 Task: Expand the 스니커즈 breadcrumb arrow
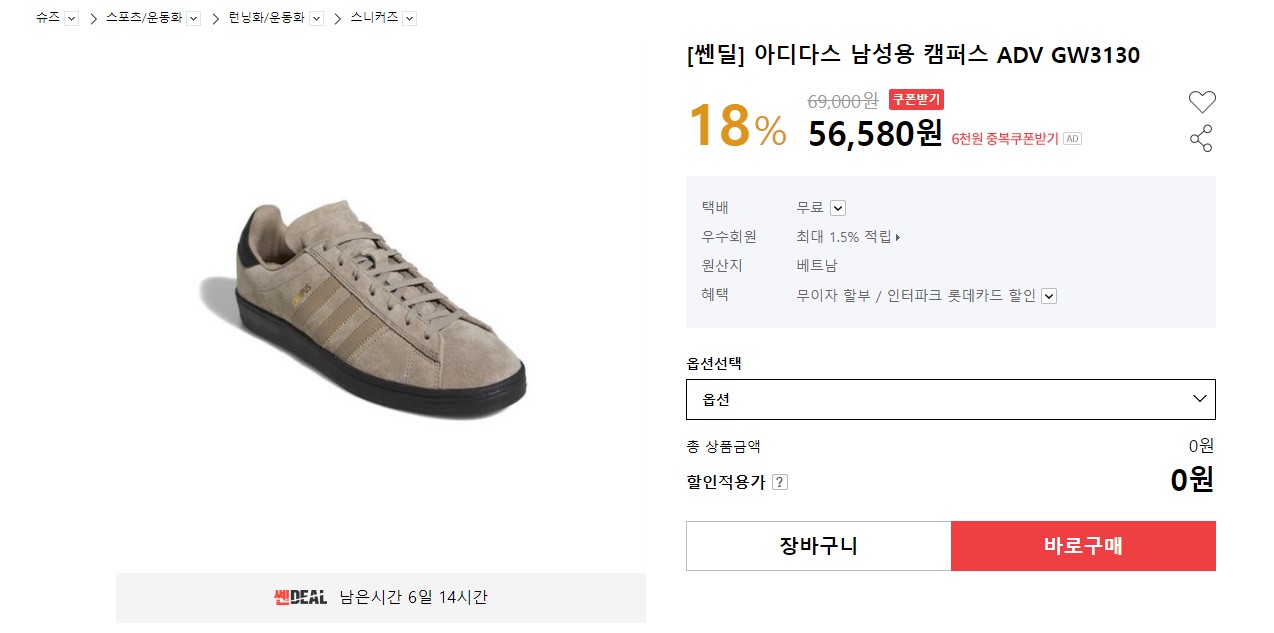409,19
